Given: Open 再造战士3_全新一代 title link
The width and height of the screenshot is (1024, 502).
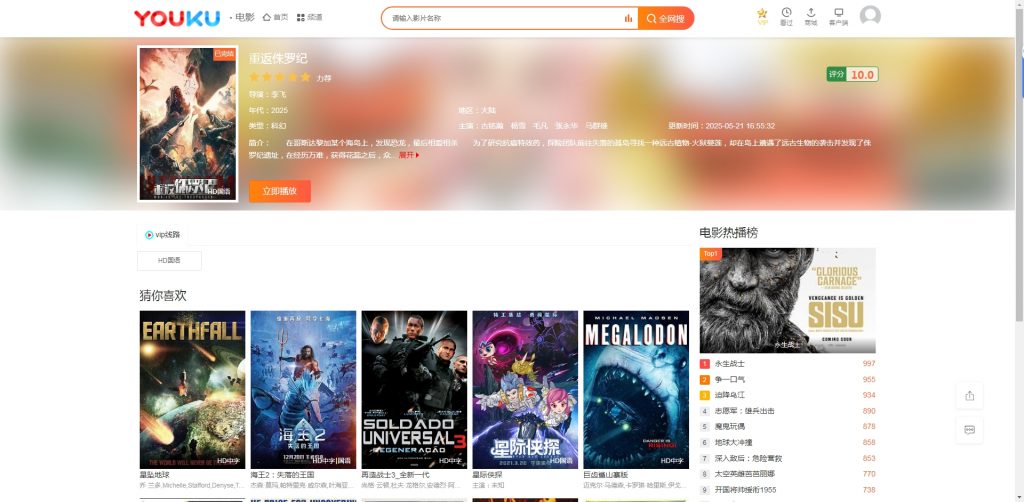Looking at the screenshot, I should point(395,475).
